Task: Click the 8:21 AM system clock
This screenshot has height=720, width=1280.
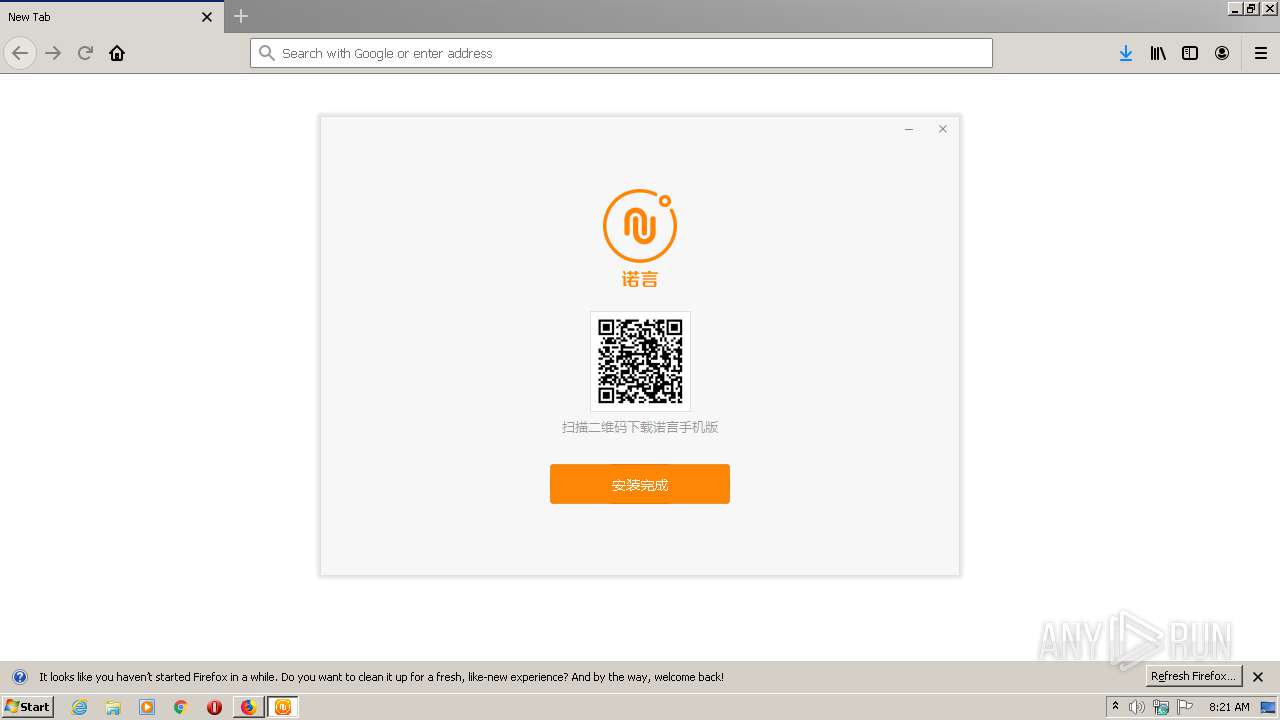Action: point(1229,707)
